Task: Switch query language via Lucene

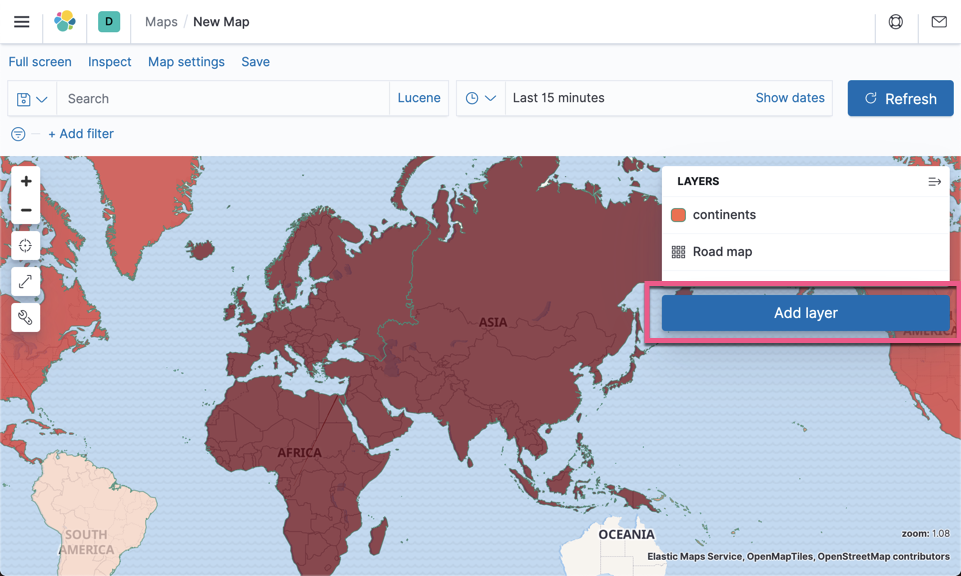Action: (419, 98)
